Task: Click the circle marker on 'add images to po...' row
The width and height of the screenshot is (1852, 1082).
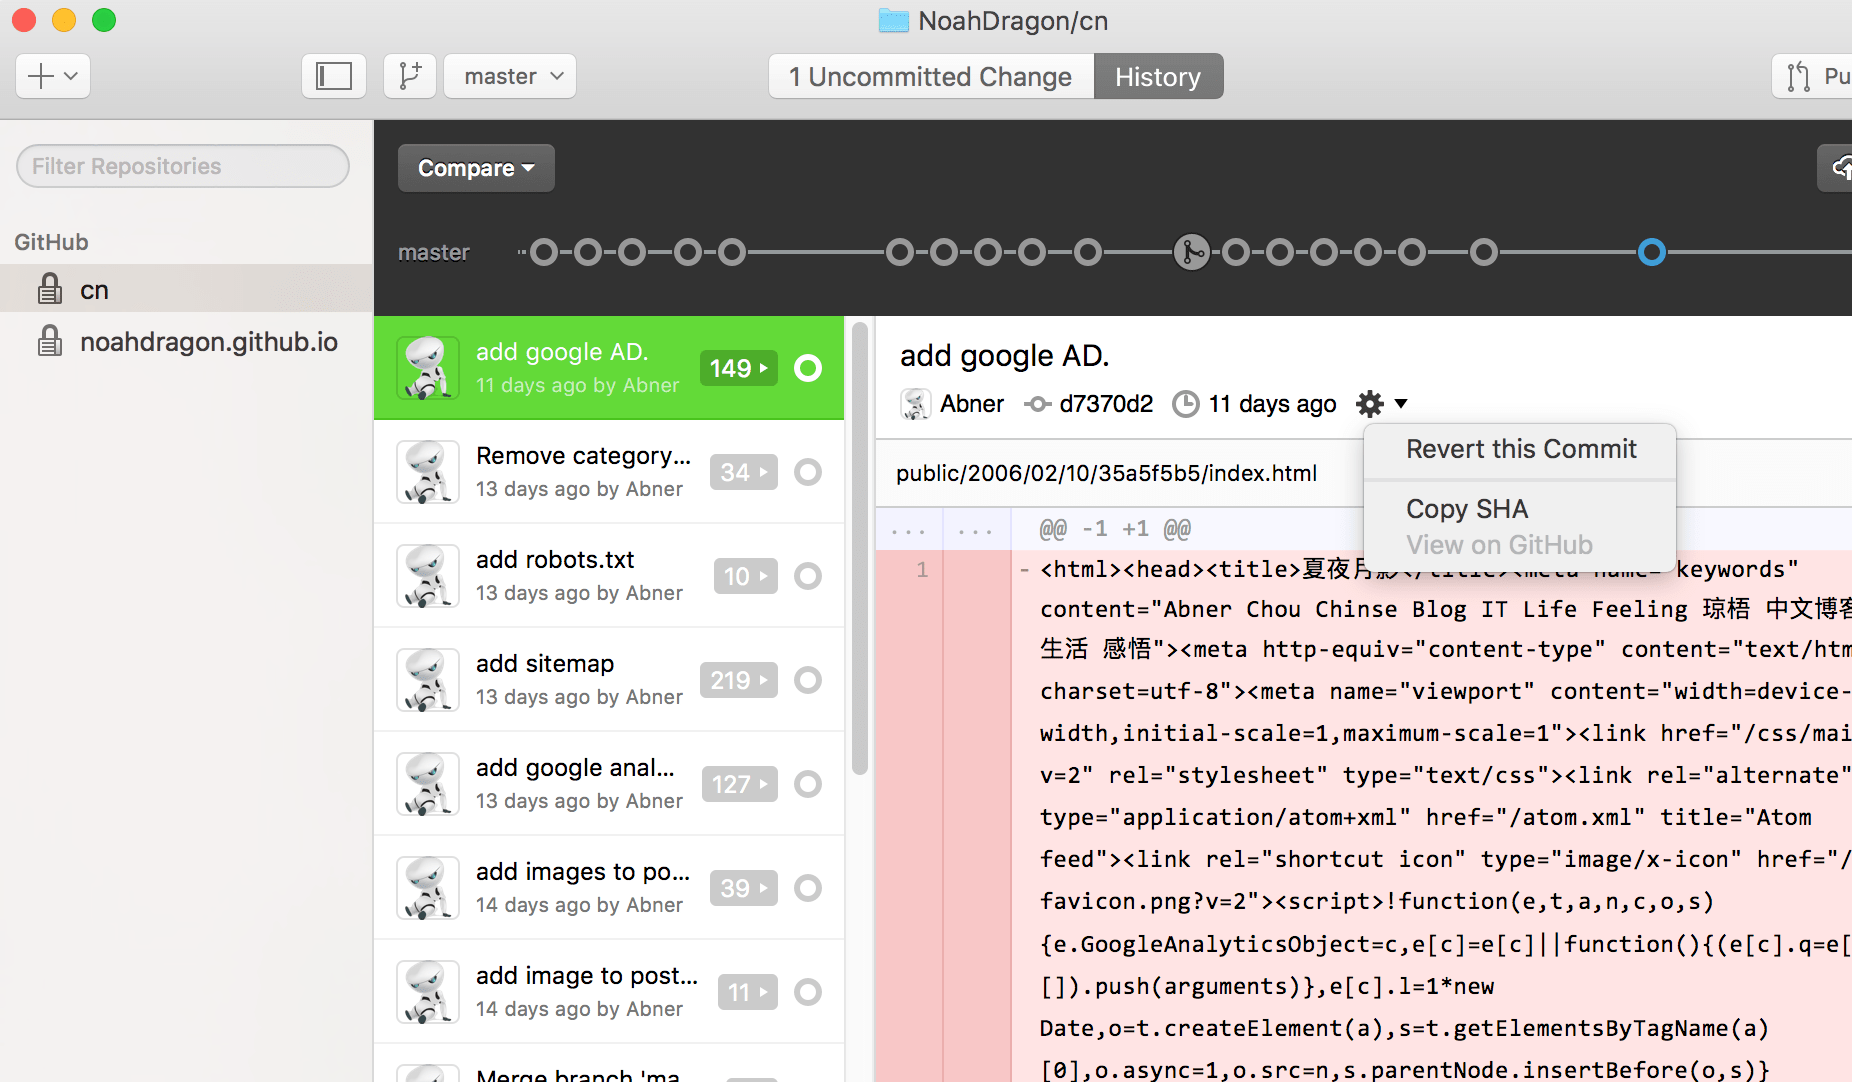Action: [x=808, y=888]
